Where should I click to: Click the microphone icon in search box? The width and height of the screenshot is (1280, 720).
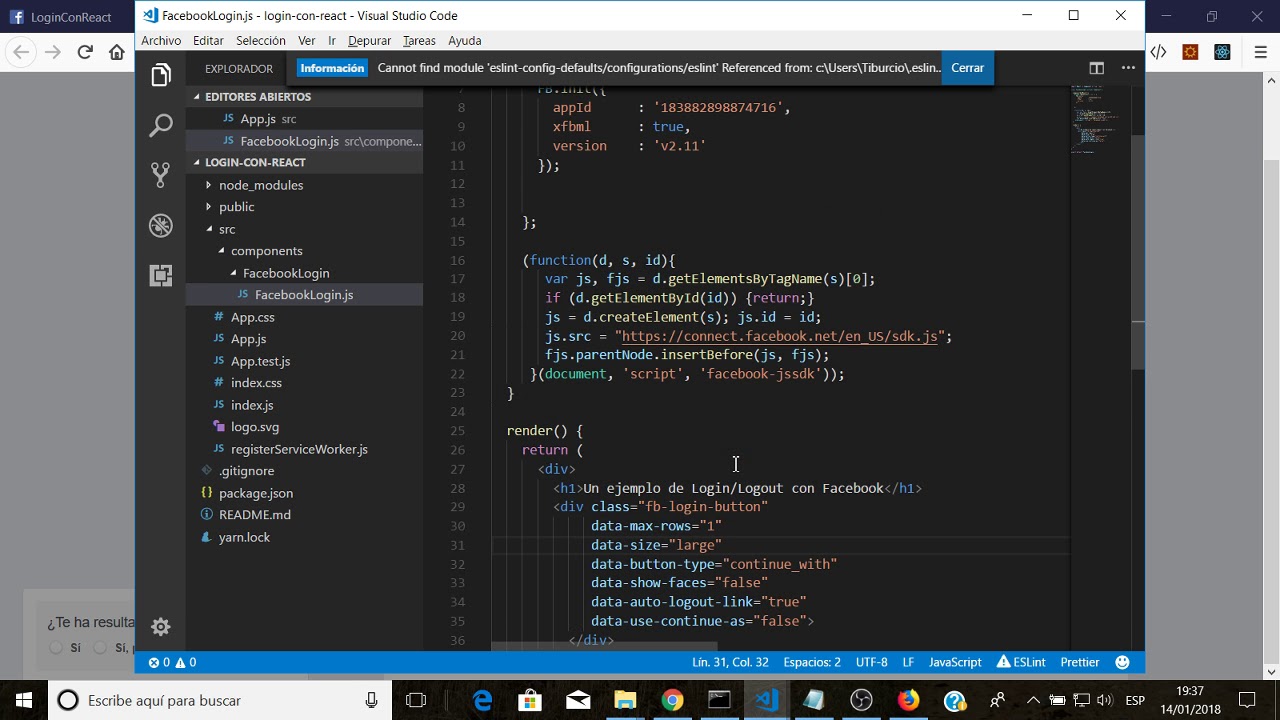pos(371,701)
